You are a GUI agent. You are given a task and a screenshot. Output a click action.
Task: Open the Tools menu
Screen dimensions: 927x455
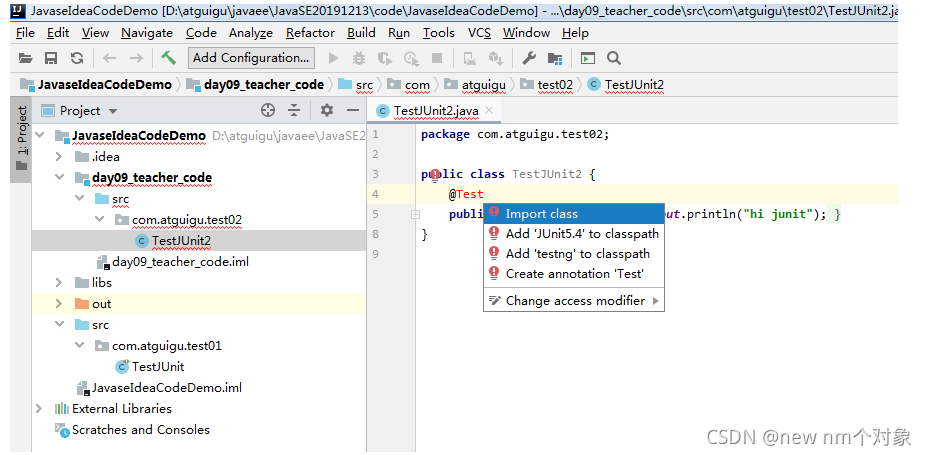click(x=439, y=33)
